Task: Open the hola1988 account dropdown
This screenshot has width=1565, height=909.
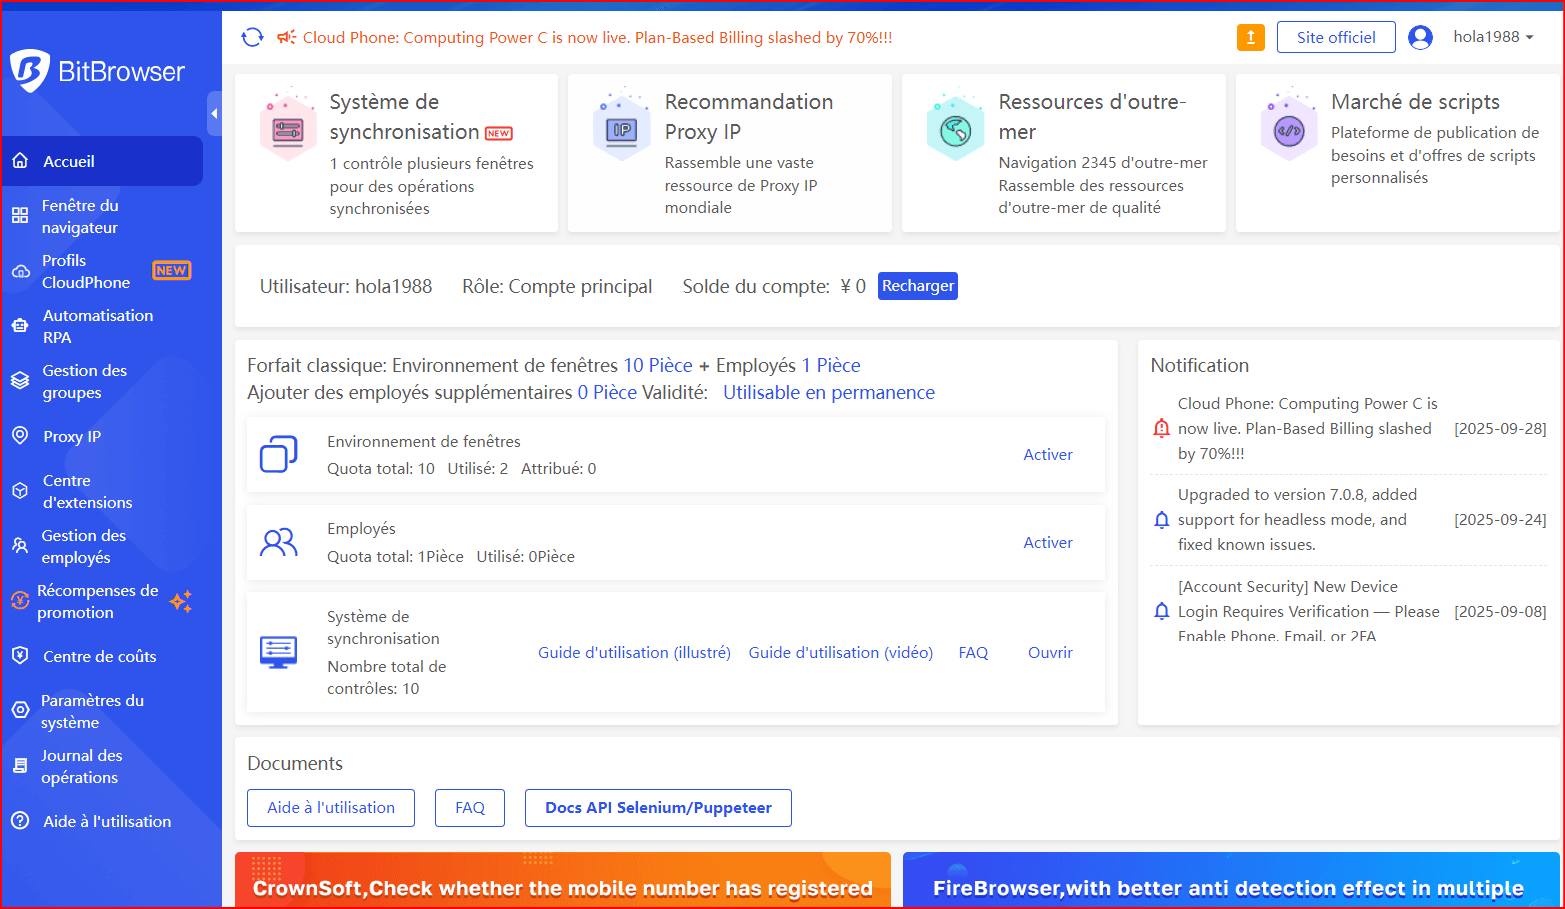Action: pyautogui.click(x=1493, y=37)
